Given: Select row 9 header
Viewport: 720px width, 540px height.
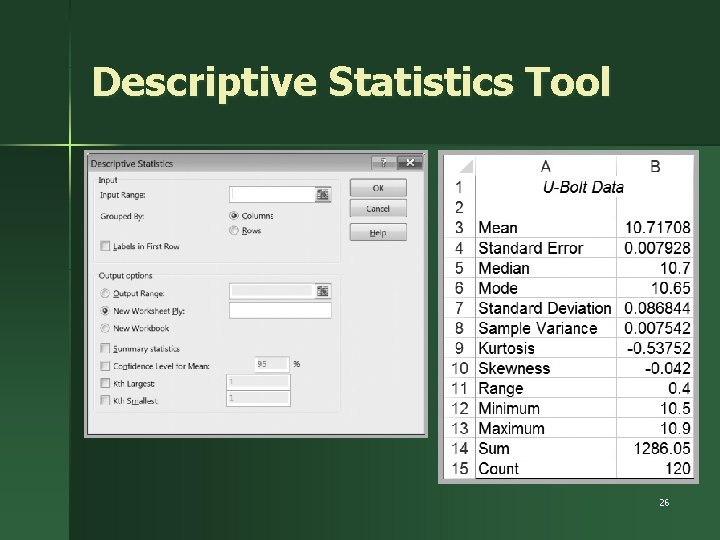Looking at the screenshot, I should point(459,348).
